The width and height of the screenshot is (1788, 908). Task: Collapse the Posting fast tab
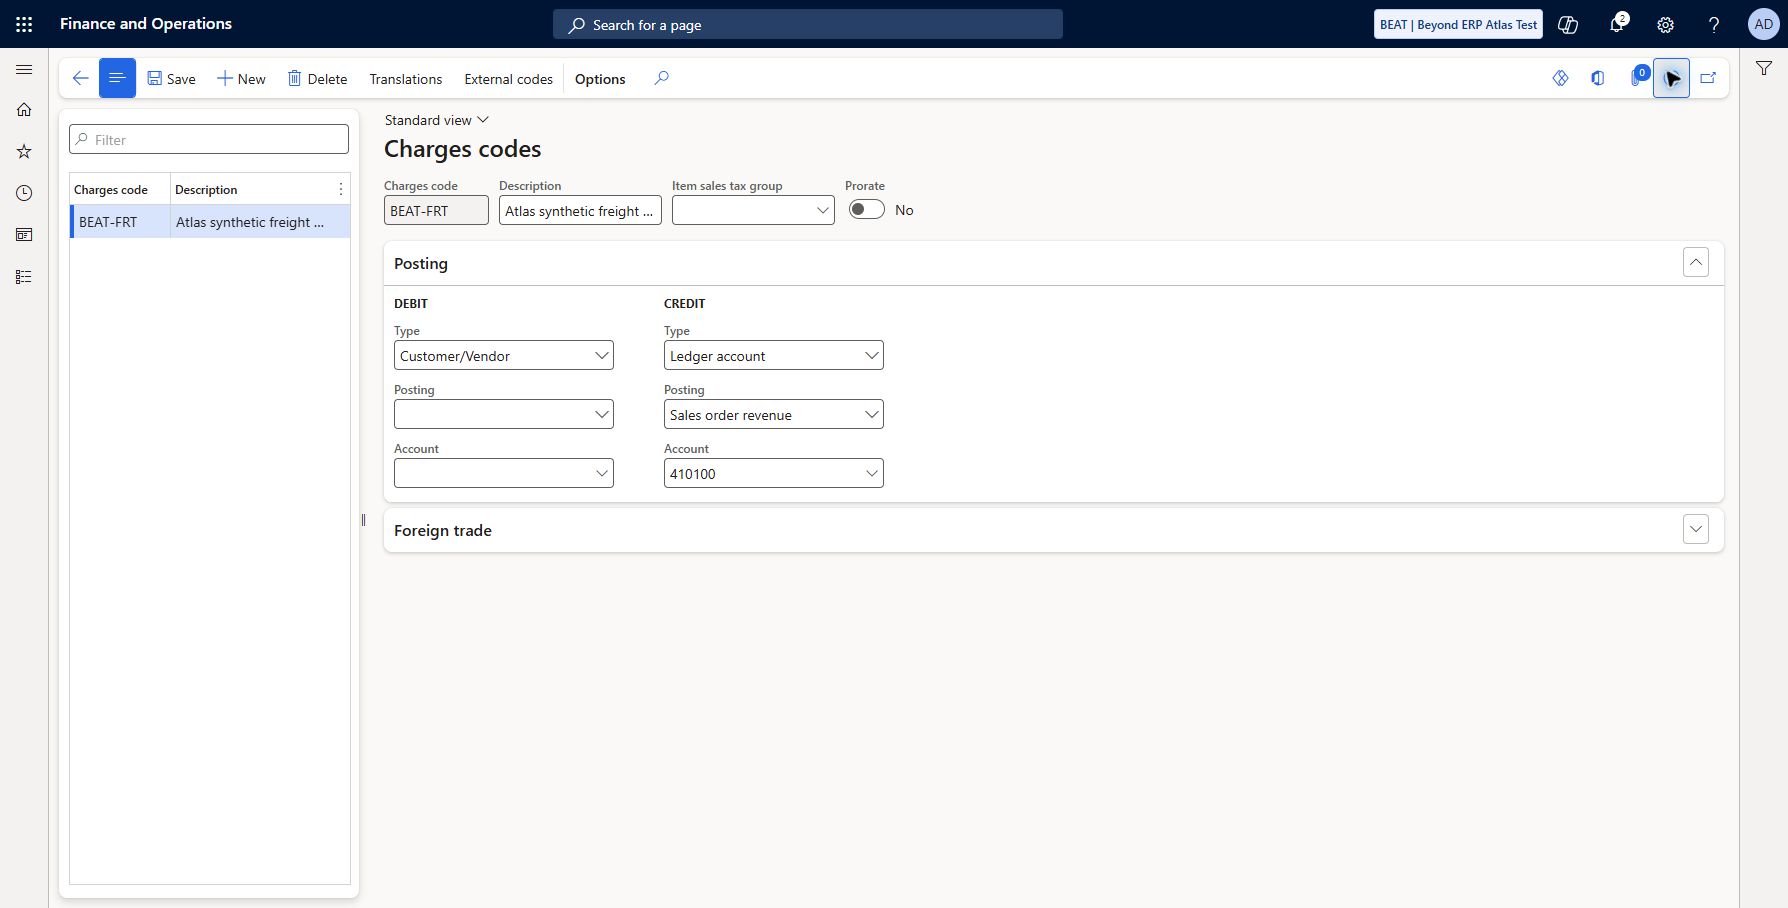(1696, 263)
